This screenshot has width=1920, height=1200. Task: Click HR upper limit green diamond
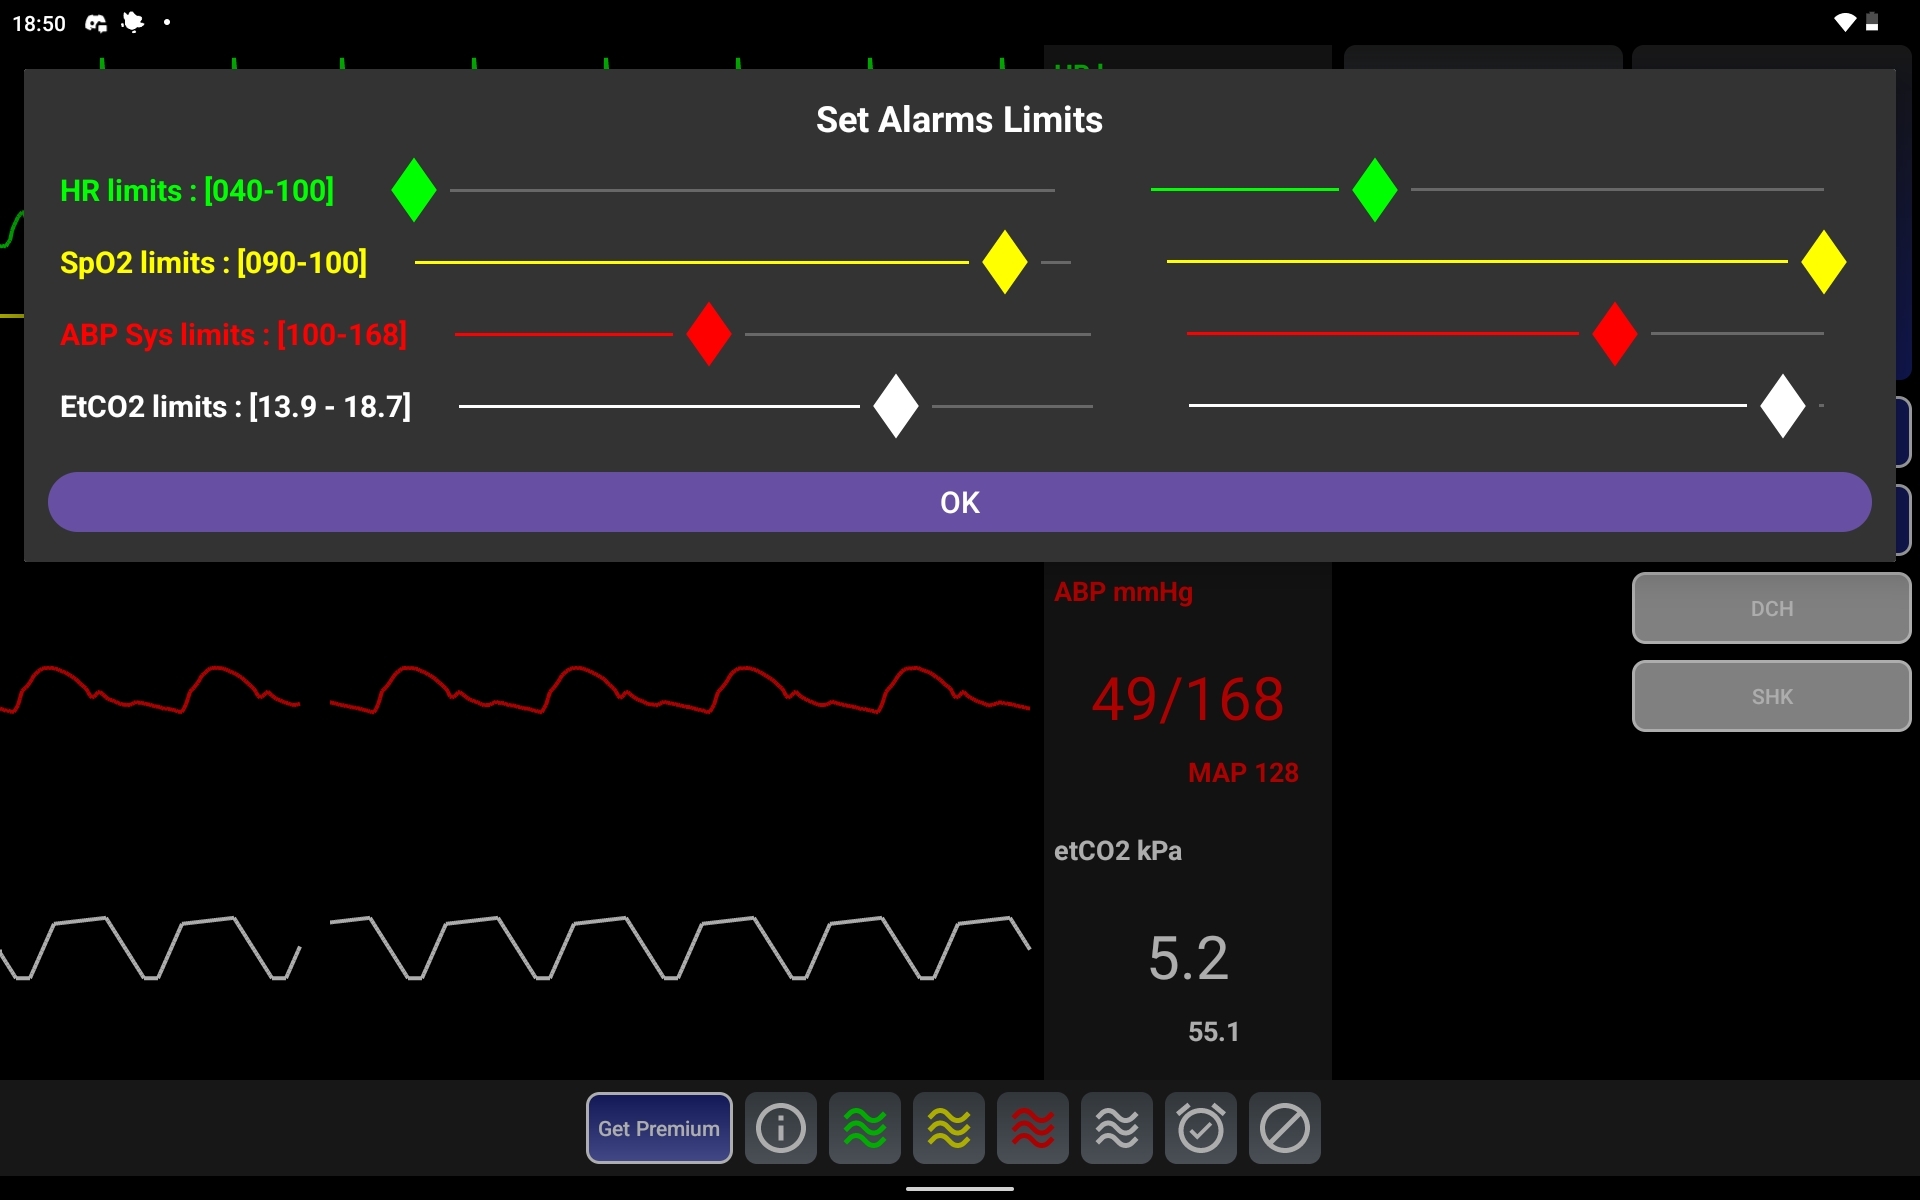(1374, 190)
